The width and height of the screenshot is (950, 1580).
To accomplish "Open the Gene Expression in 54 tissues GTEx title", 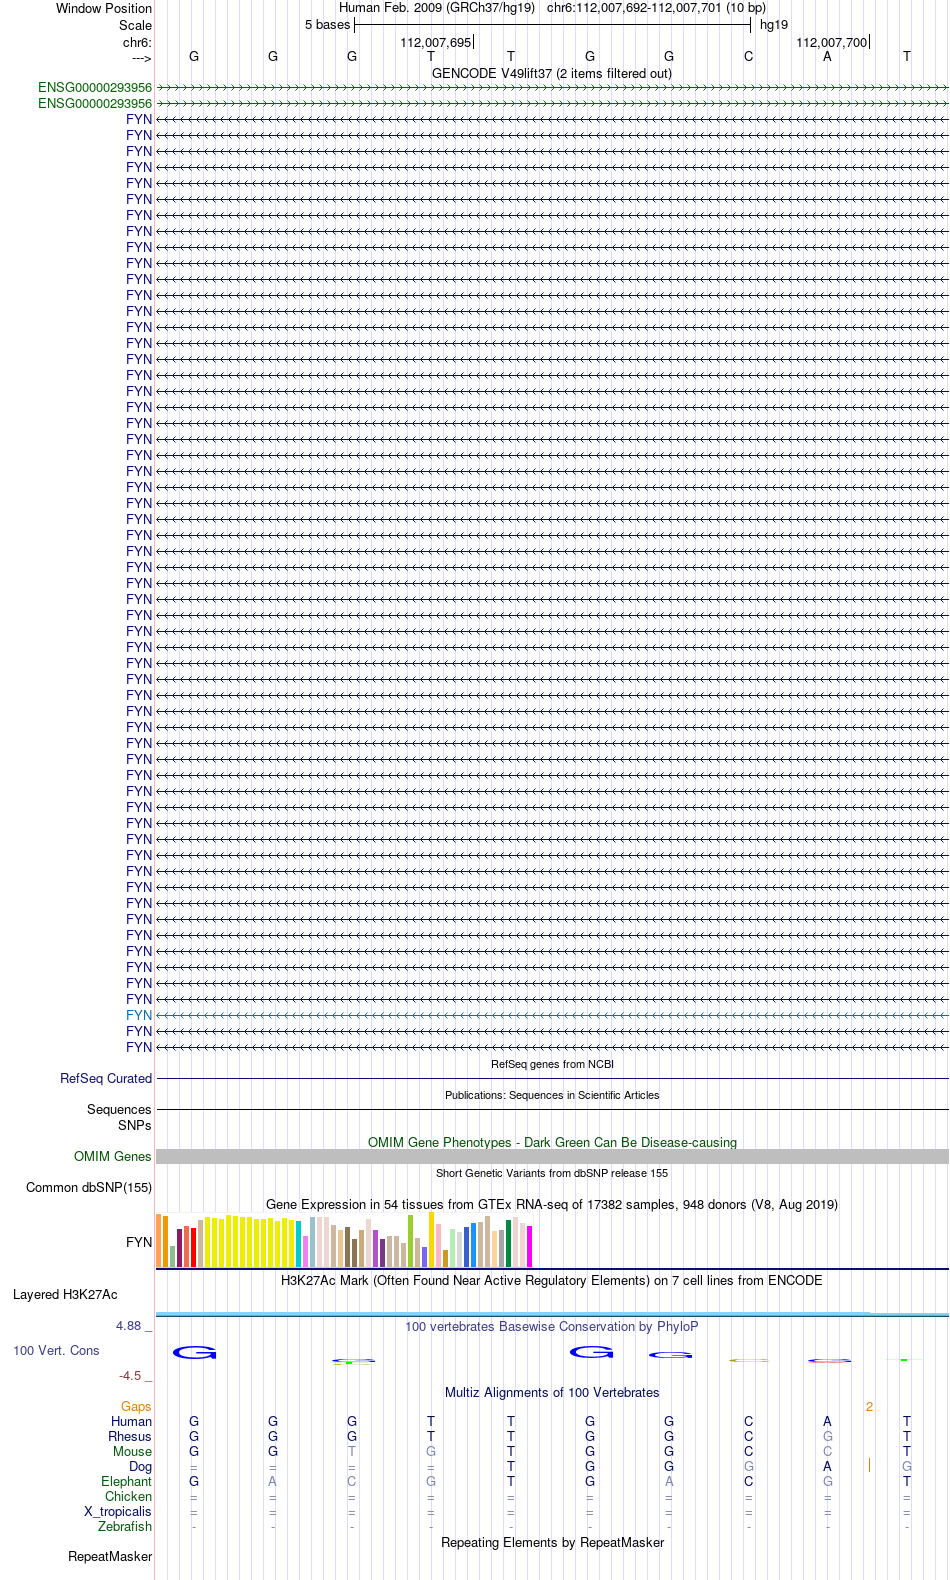I will (x=552, y=1204).
